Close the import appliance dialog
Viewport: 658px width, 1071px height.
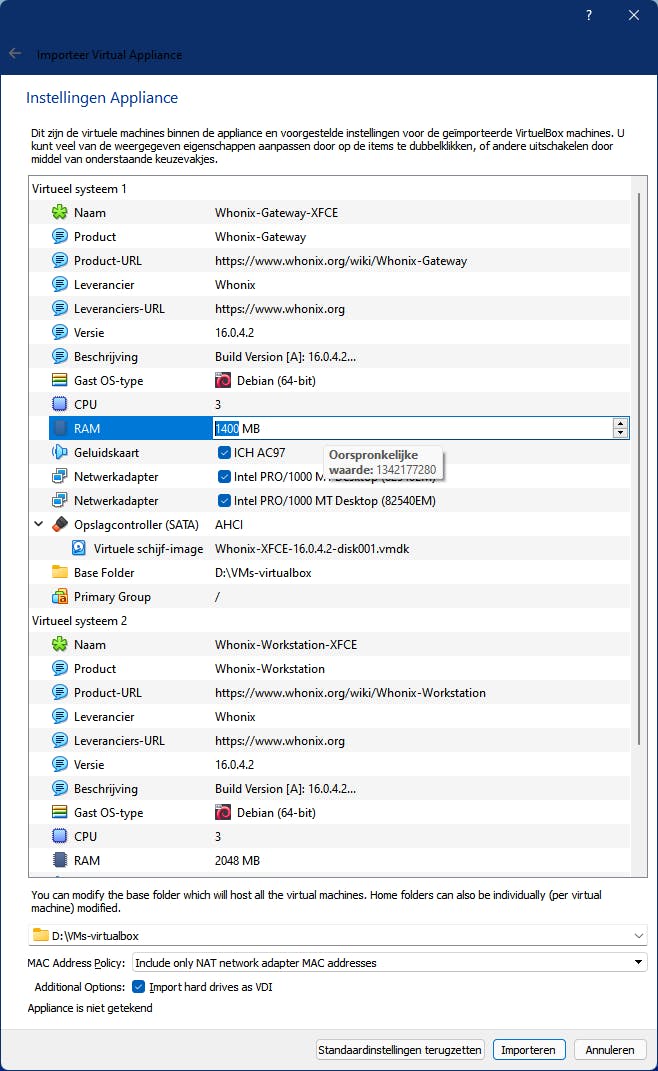pos(634,15)
